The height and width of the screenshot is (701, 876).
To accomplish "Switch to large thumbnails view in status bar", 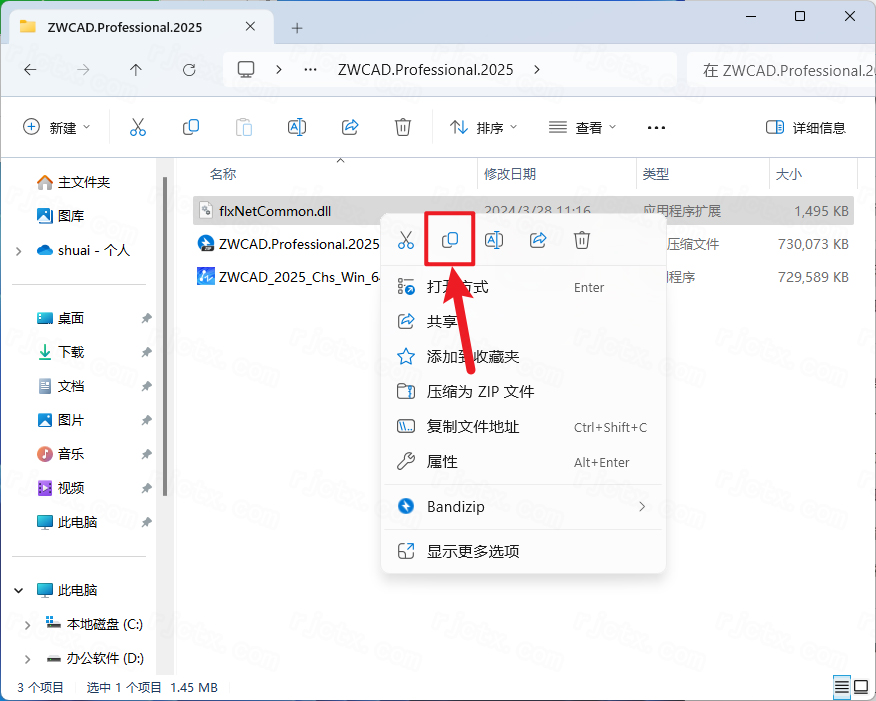I will pyautogui.click(x=862, y=687).
